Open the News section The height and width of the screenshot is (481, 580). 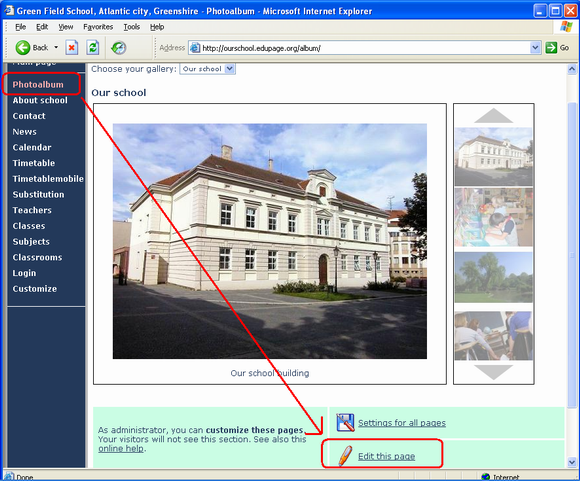24,132
